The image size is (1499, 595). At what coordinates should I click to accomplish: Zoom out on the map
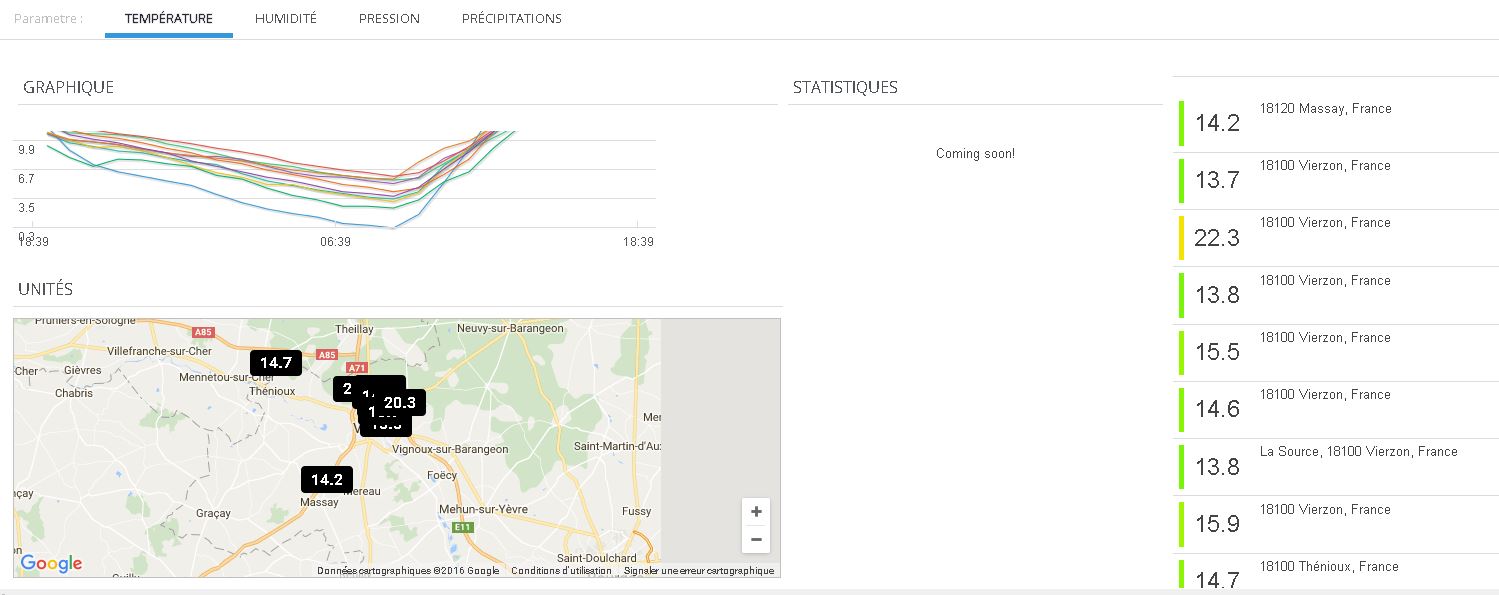click(x=756, y=540)
